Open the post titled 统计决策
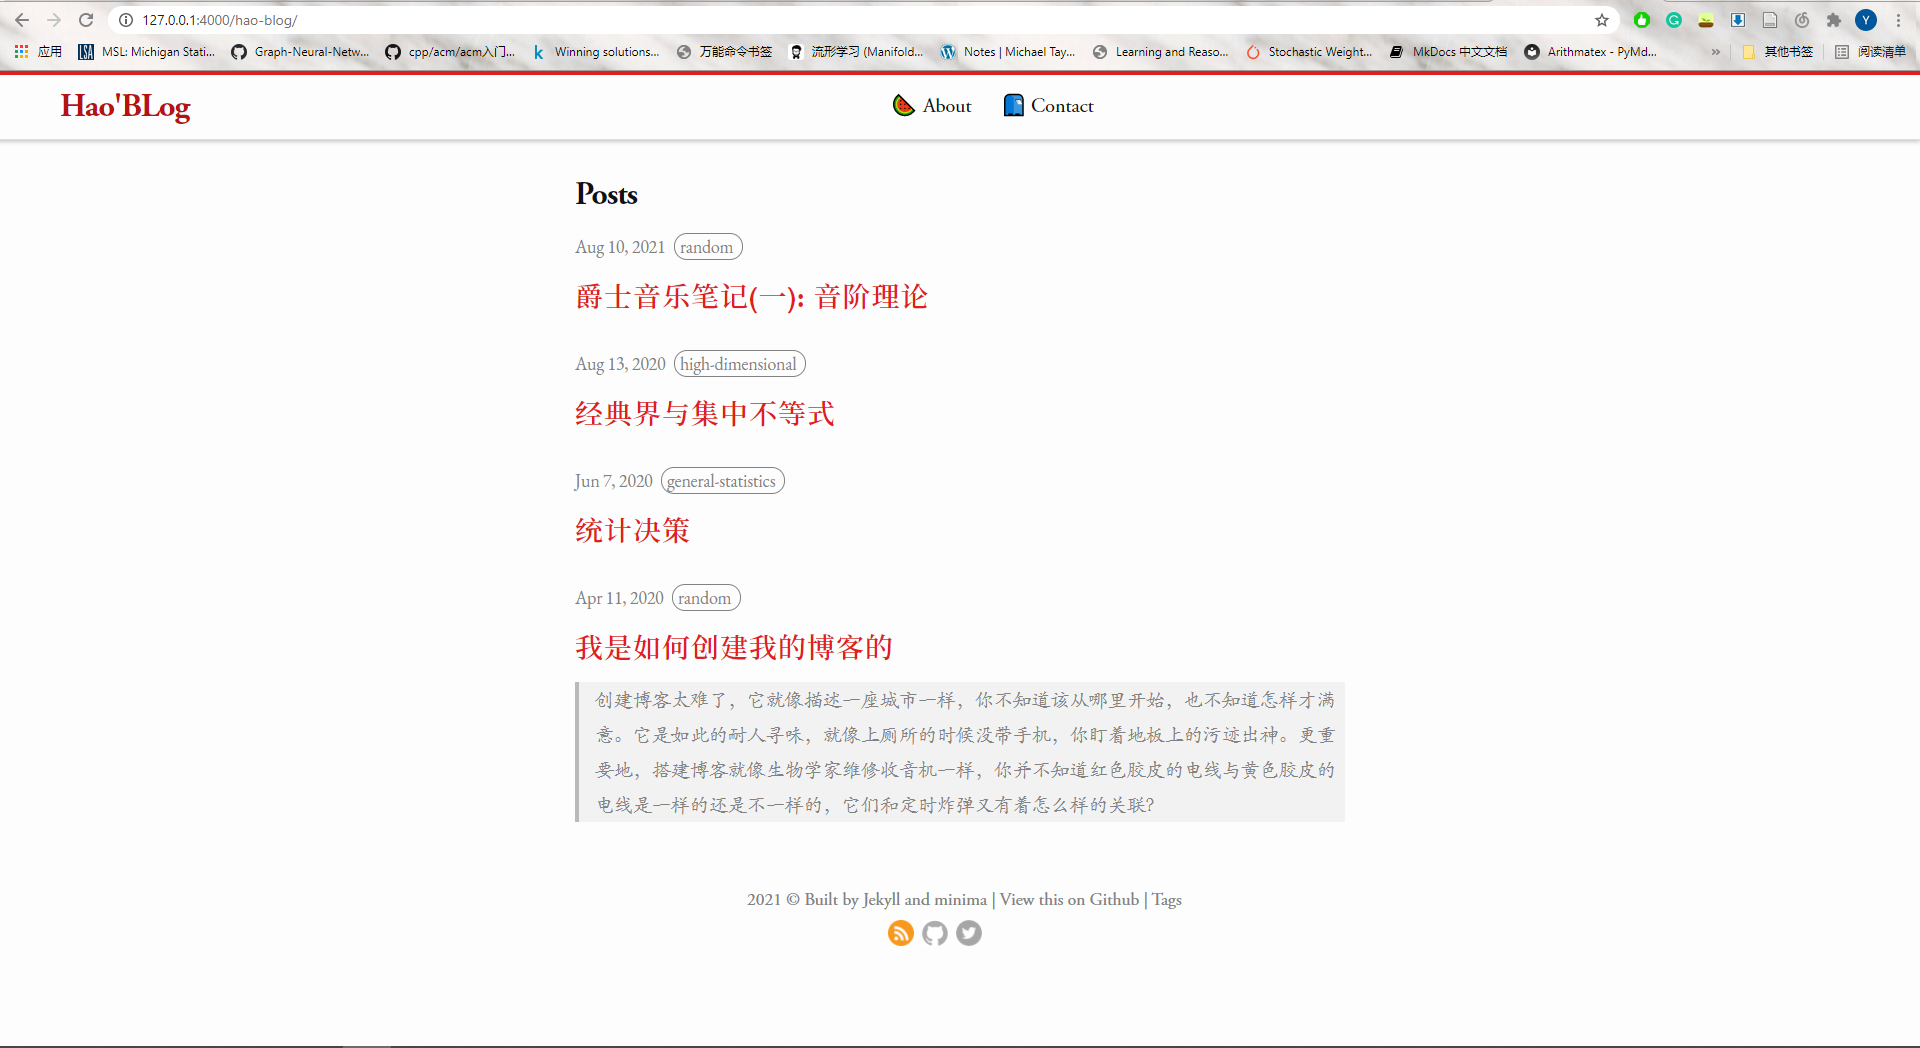1920x1048 pixels. (631, 530)
